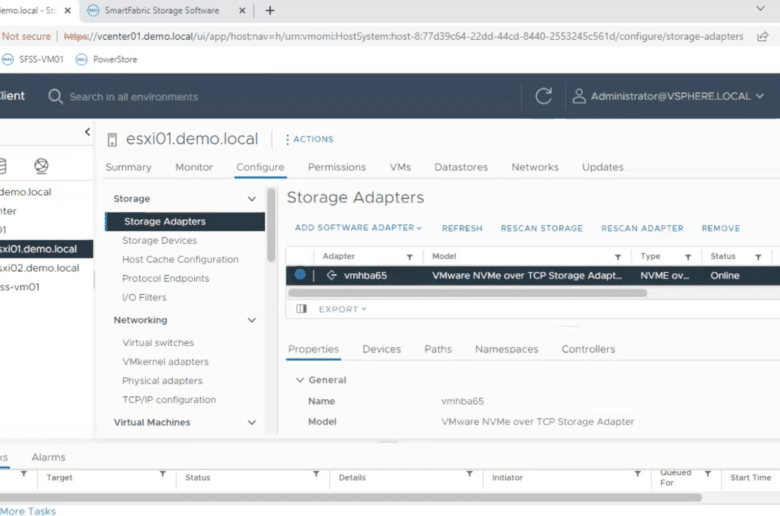Filter the tasks Initiator column
Viewport: 780px width, 516px height.
pos(637,474)
